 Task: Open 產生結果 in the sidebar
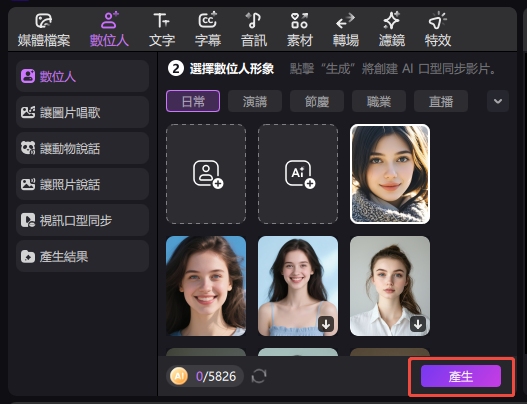click(x=82, y=256)
